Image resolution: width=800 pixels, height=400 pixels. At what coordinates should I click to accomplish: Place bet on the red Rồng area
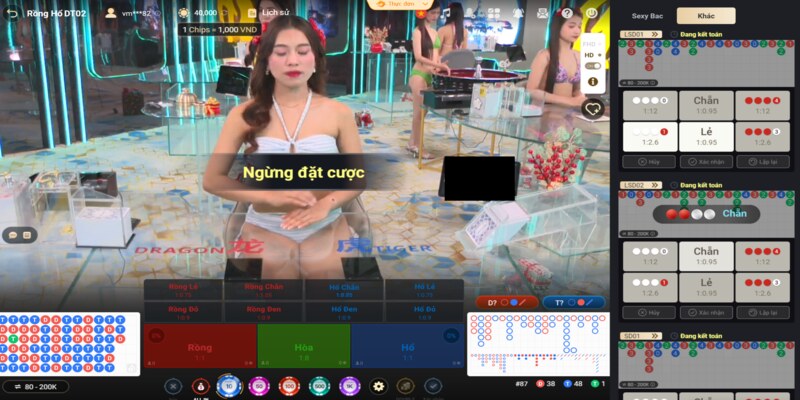[200, 346]
